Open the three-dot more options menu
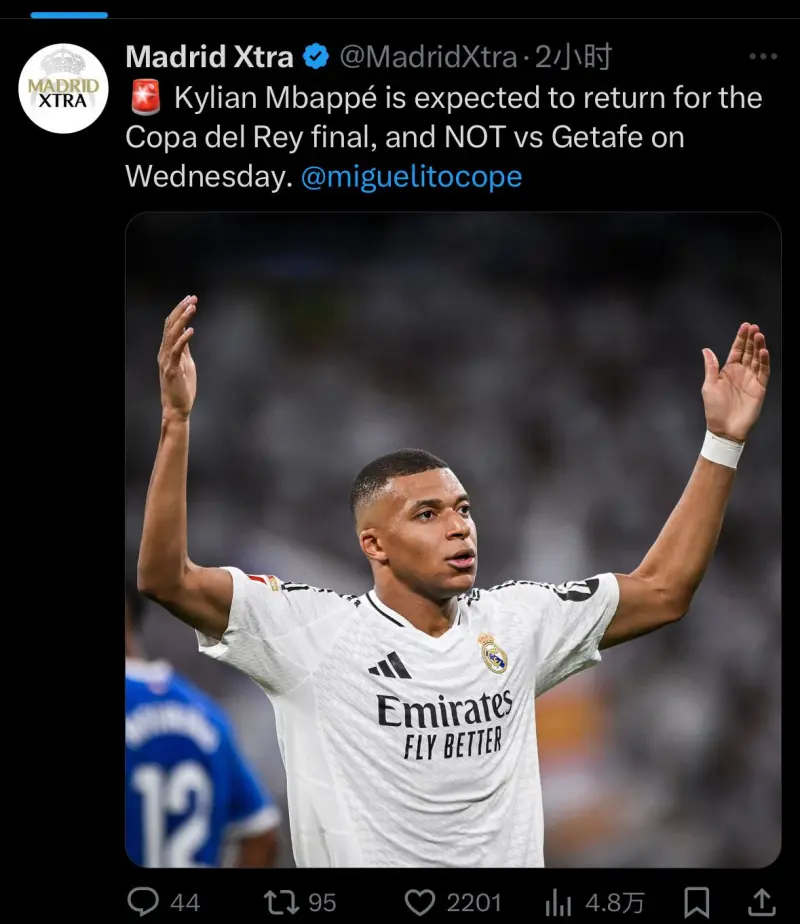Screen dimensions: 800x924 click(763, 57)
